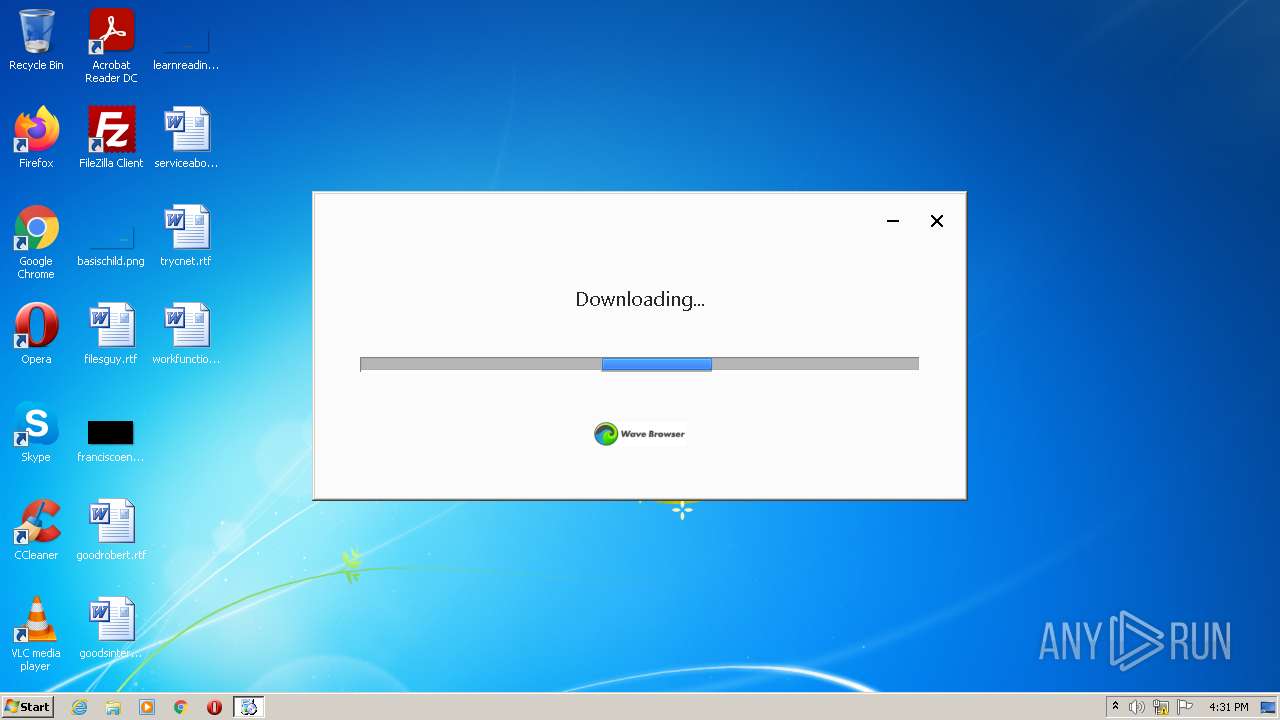Open network status tray icon
The height and width of the screenshot is (720, 1280).
[1161, 707]
